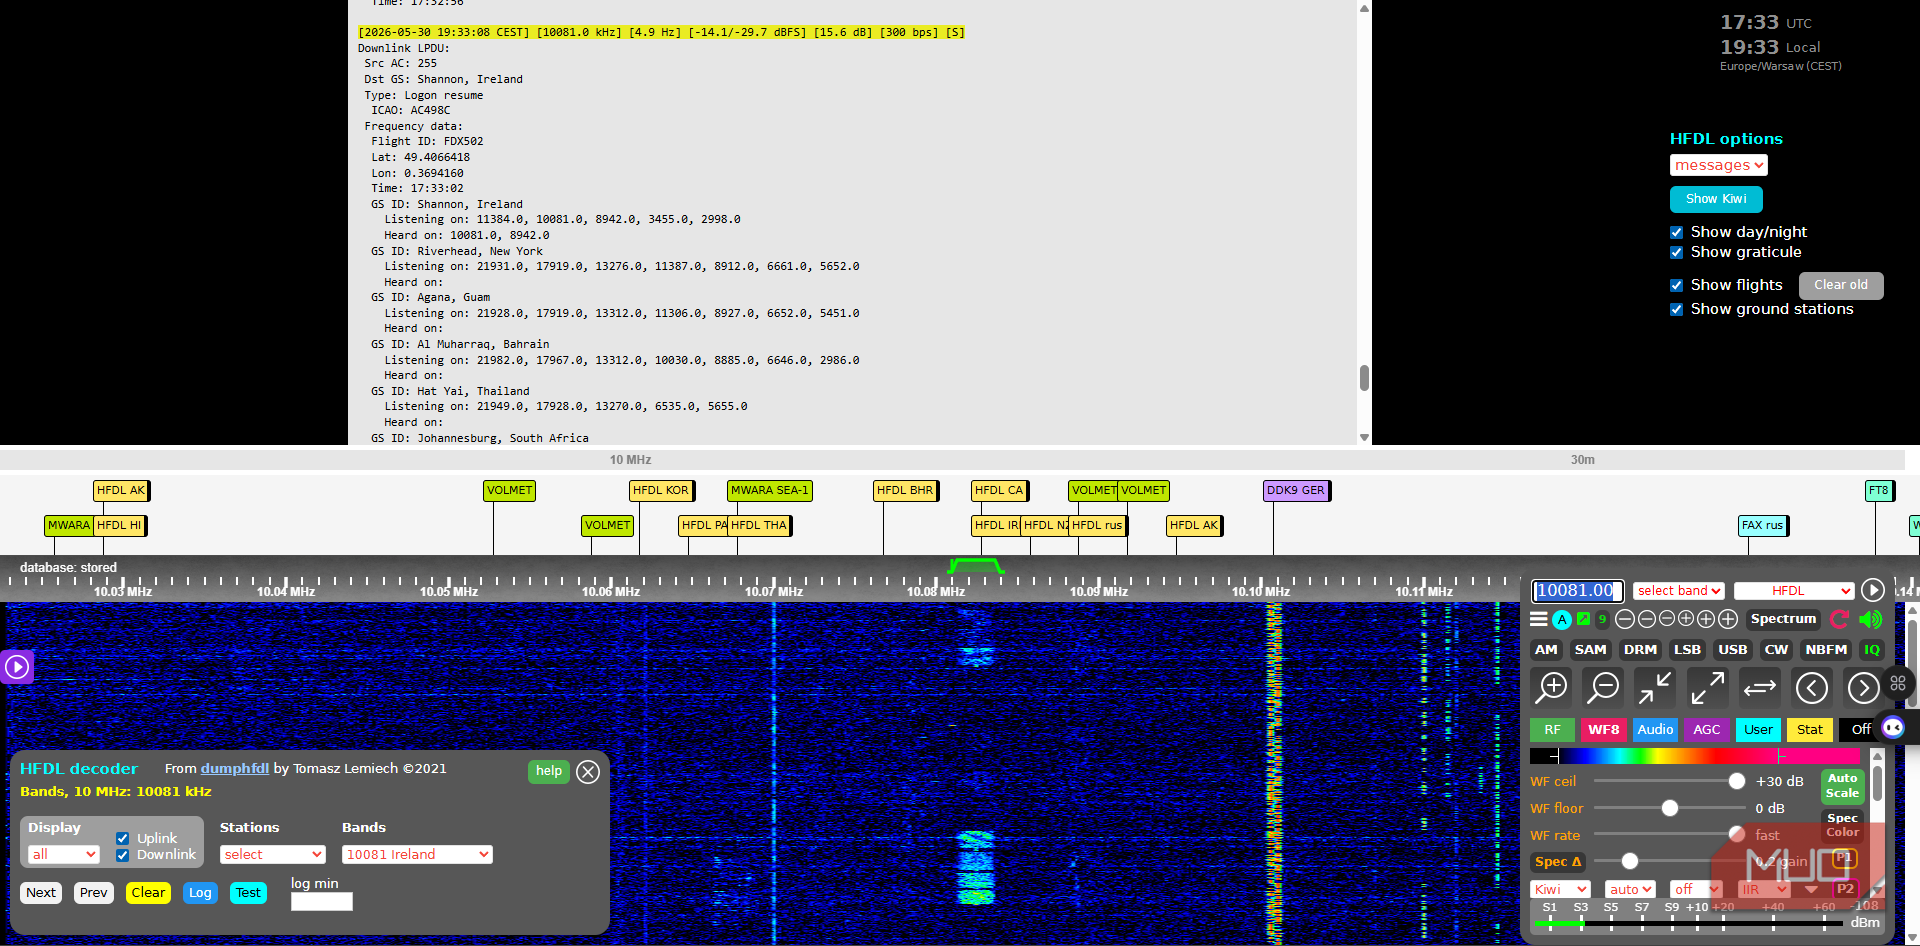Viewport: 1920px width, 946px height.
Task: Uncheck Show day/night
Action: [x=1676, y=232]
